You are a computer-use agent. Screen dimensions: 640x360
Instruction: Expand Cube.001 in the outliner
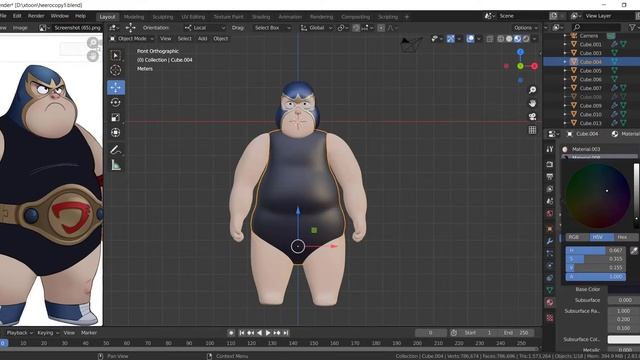click(565, 44)
